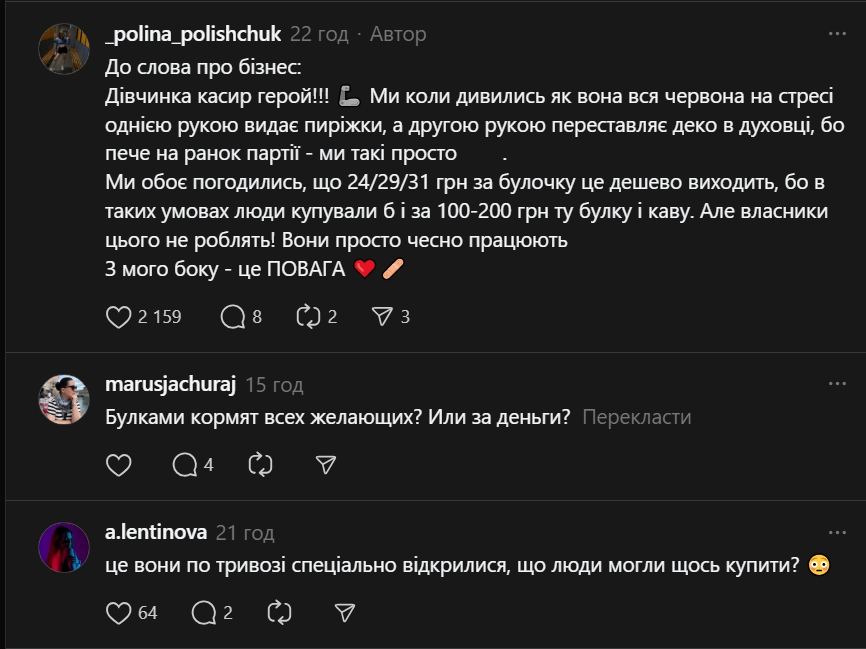Click marusjachuraj's profile avatar

(x=64, y=400)
